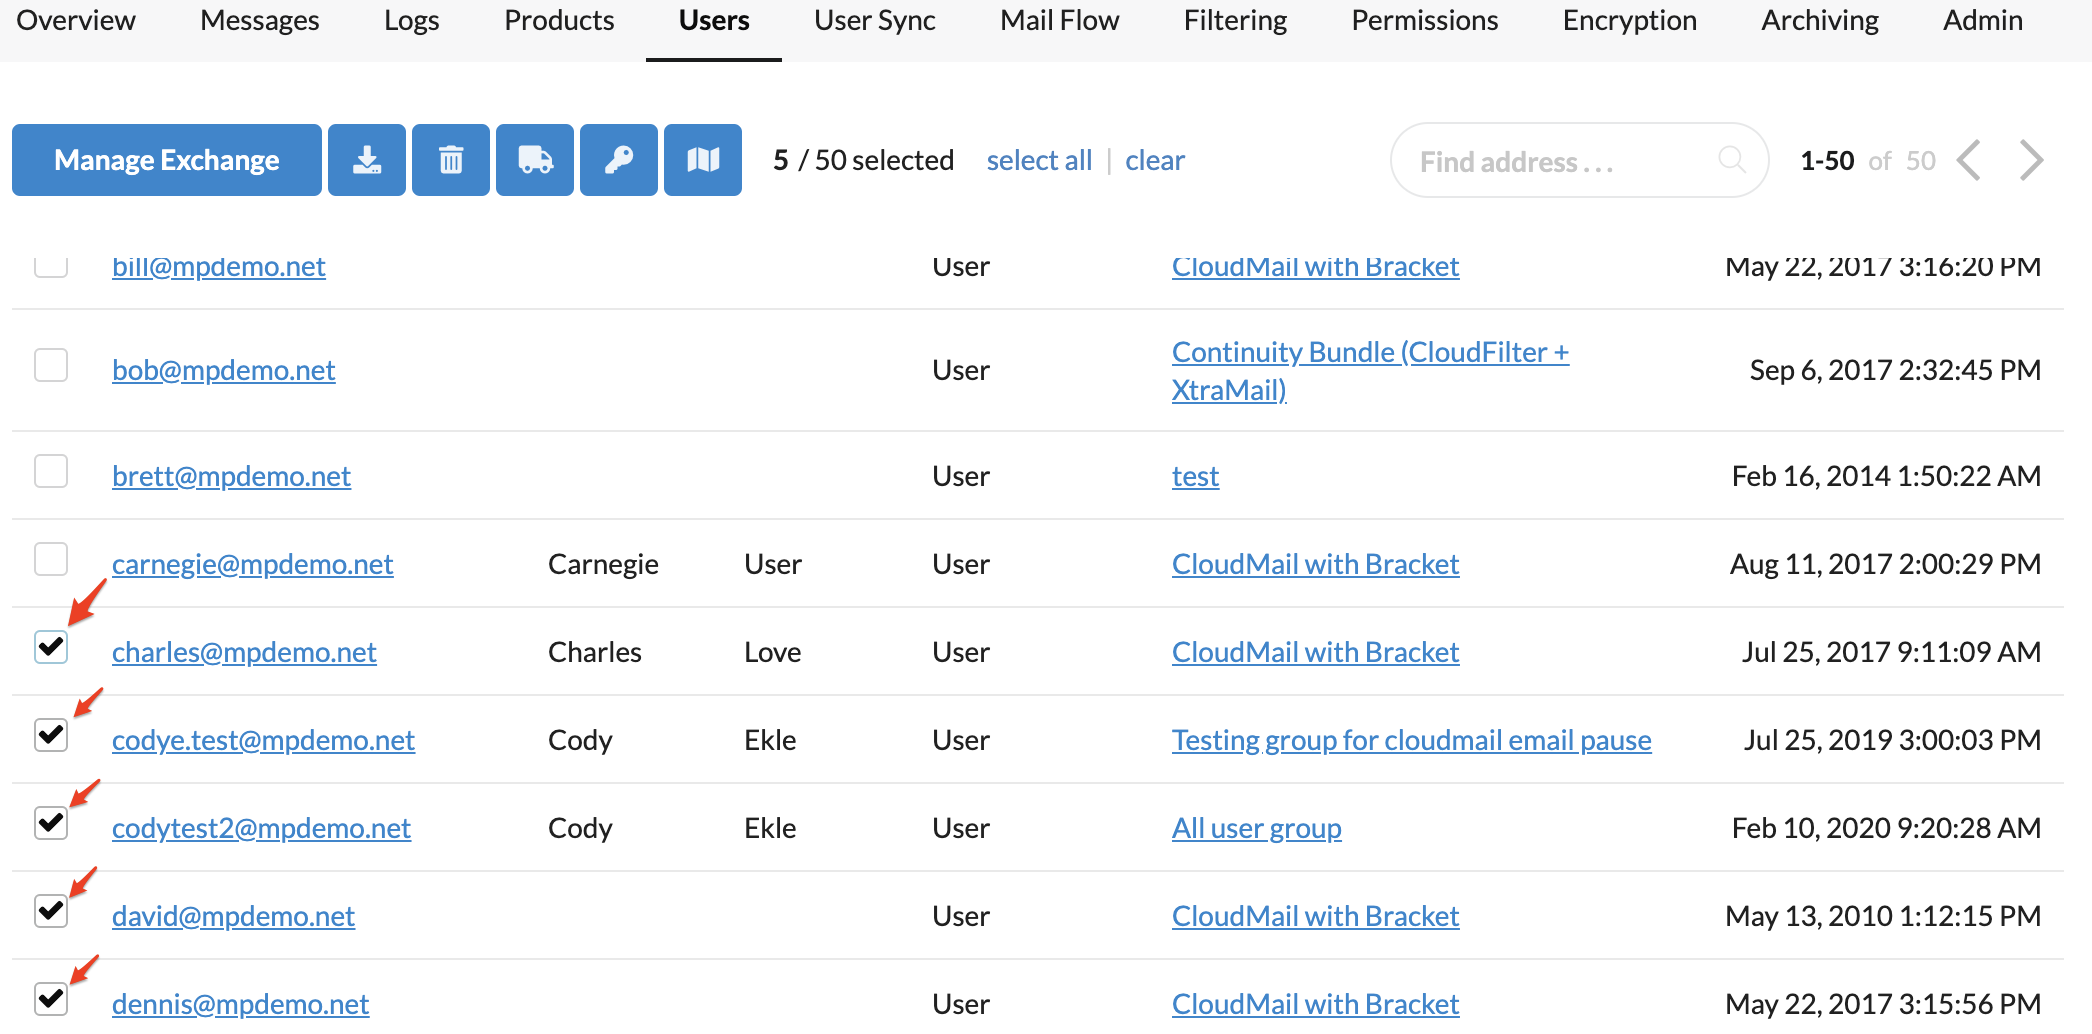Open brett@mpdemo.net user link
This screenshot has height=1034, width=2092.
pyautogui.click(x=231, y=476)
